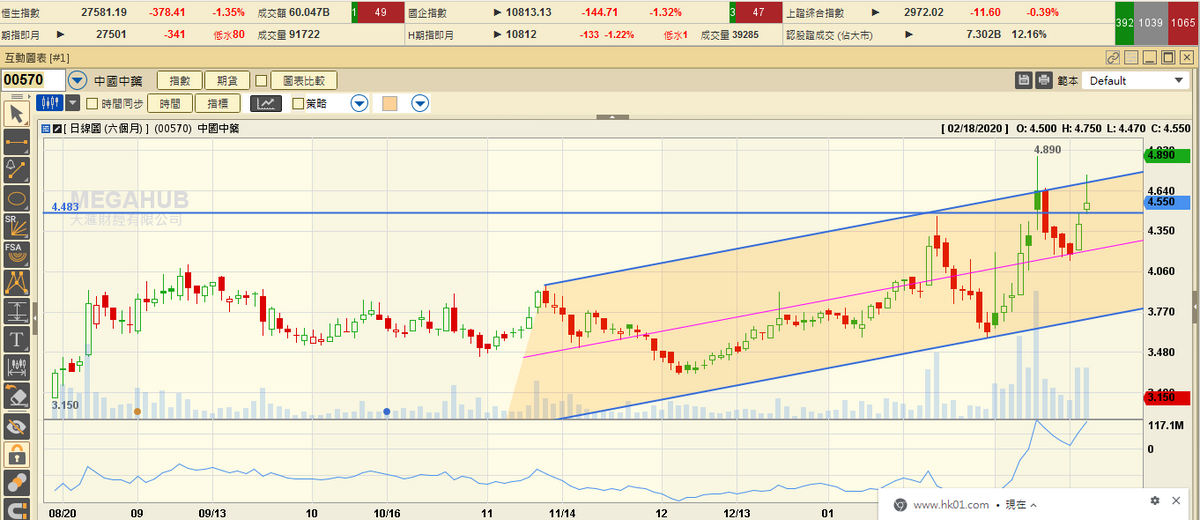Image resolution: width=1200 pixels, height=520 pixels.
Task: Click the orange color swatch
Action: point(390,103)
